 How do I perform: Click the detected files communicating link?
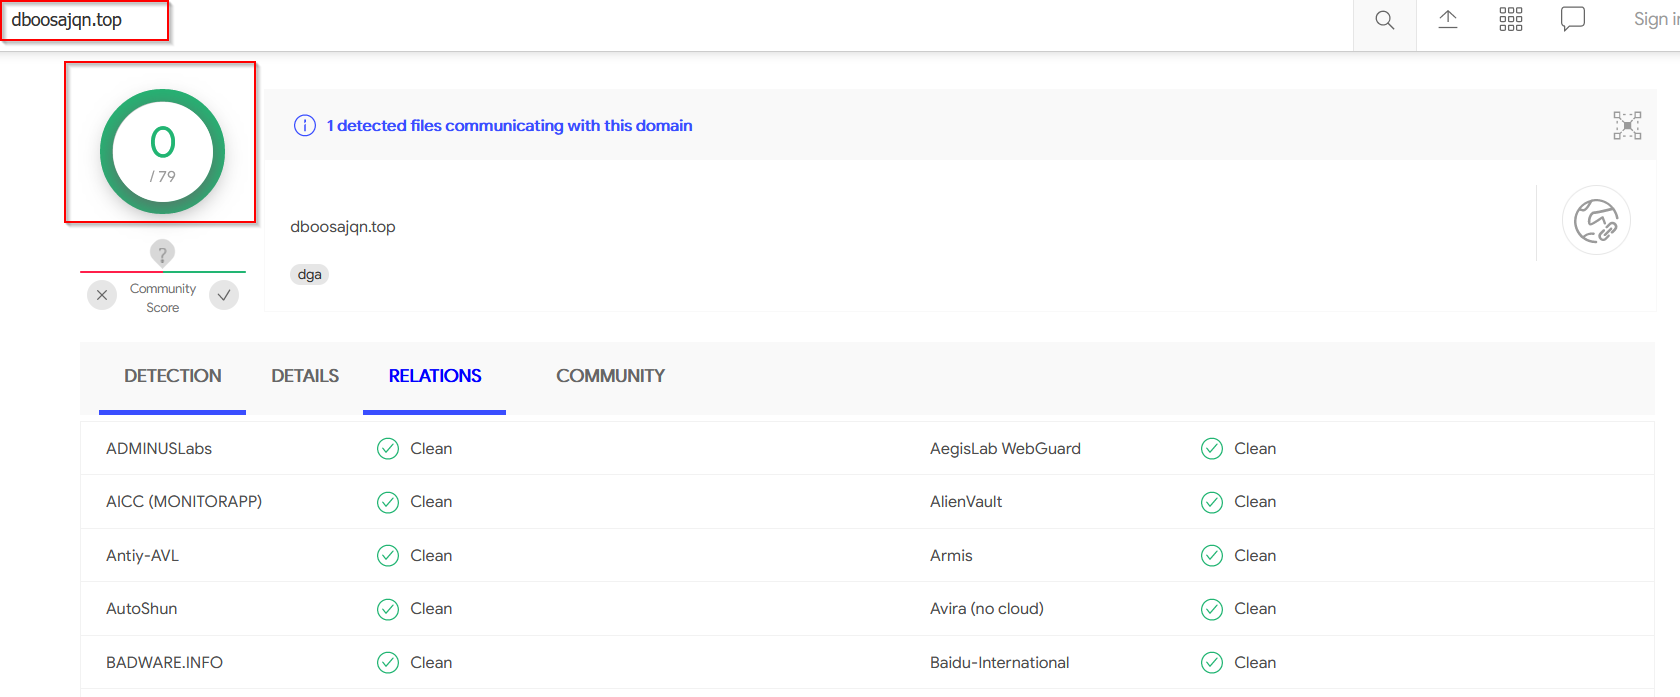[509, 125]
